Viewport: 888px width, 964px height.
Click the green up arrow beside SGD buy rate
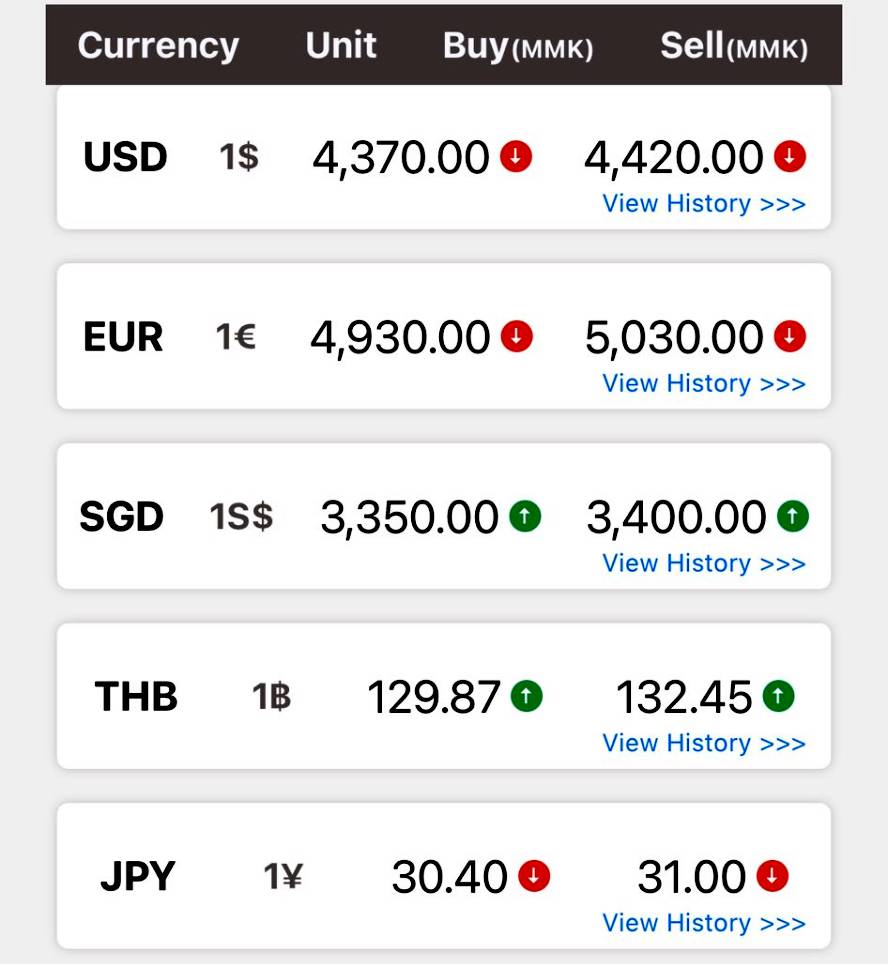[525, 517]
